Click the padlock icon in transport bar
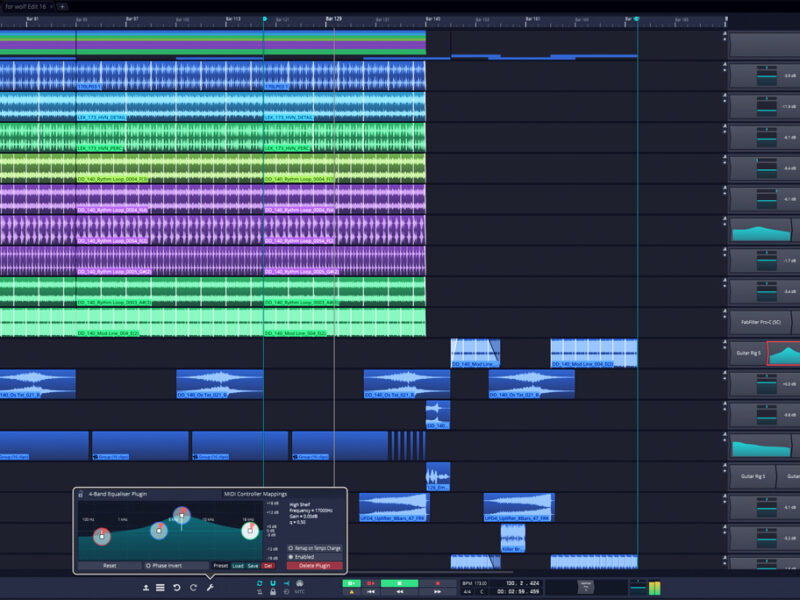Viewport: 800px width, 600px height. pyautogui.click(x=273, y=593)
